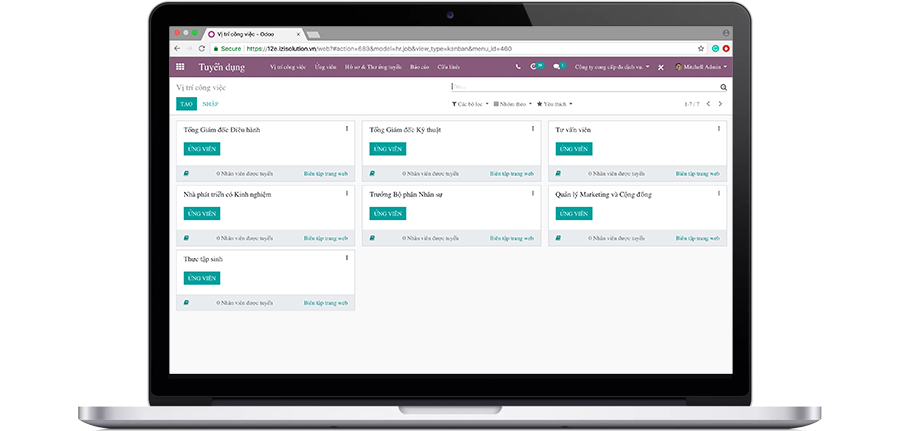900x431 pixels.
Task: Open Biên tập trang web link on Tổng Giám đốc Kỹ thuật
Action: 512,173
